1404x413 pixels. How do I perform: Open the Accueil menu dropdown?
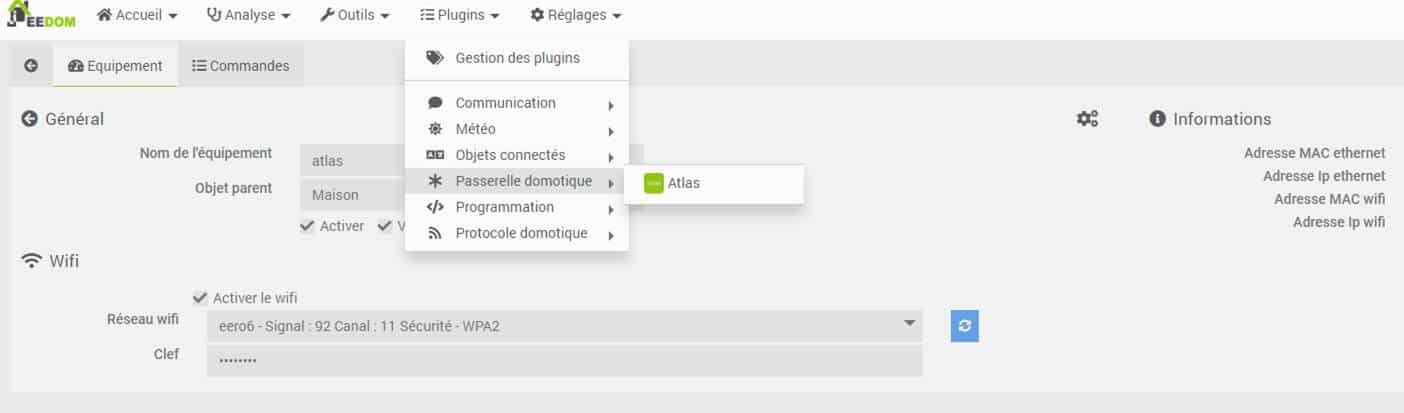pos(137,15)
